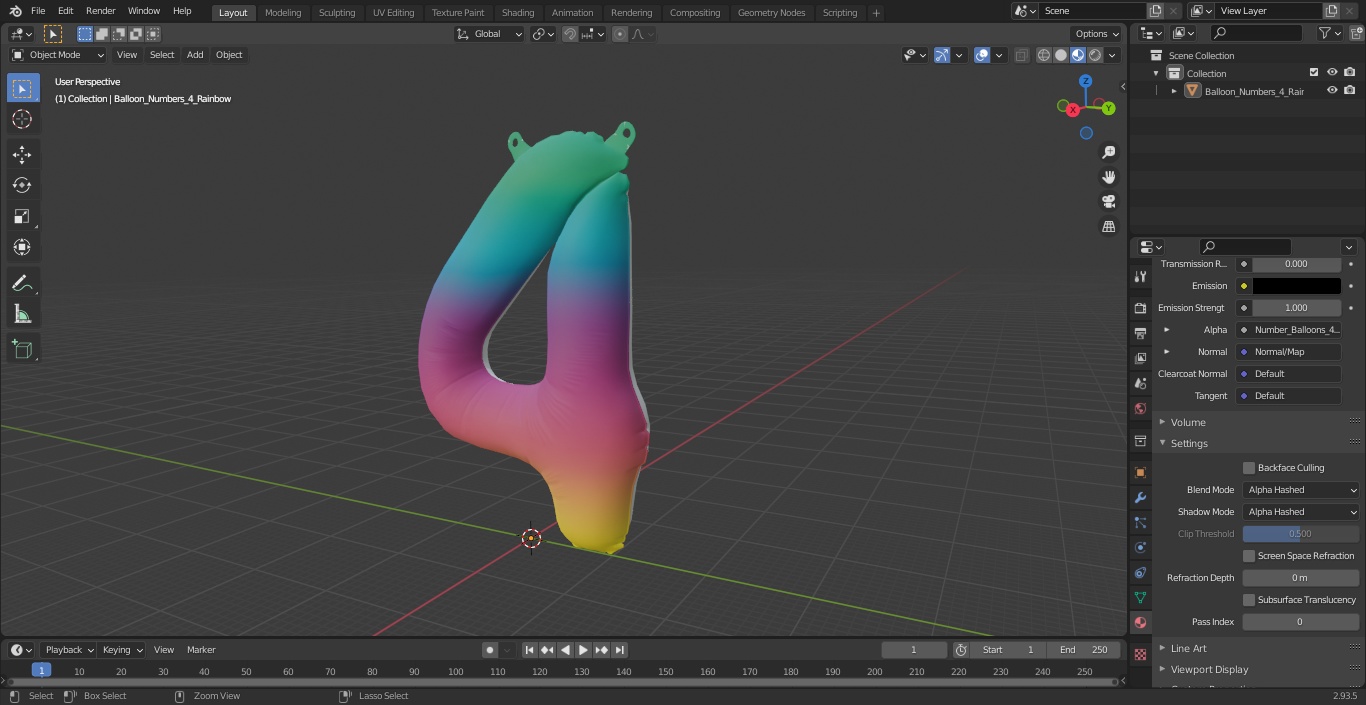Switch to the UV Editing workspace tab
This screenshot has height=705, width=1366.
(x=393, y=13)
